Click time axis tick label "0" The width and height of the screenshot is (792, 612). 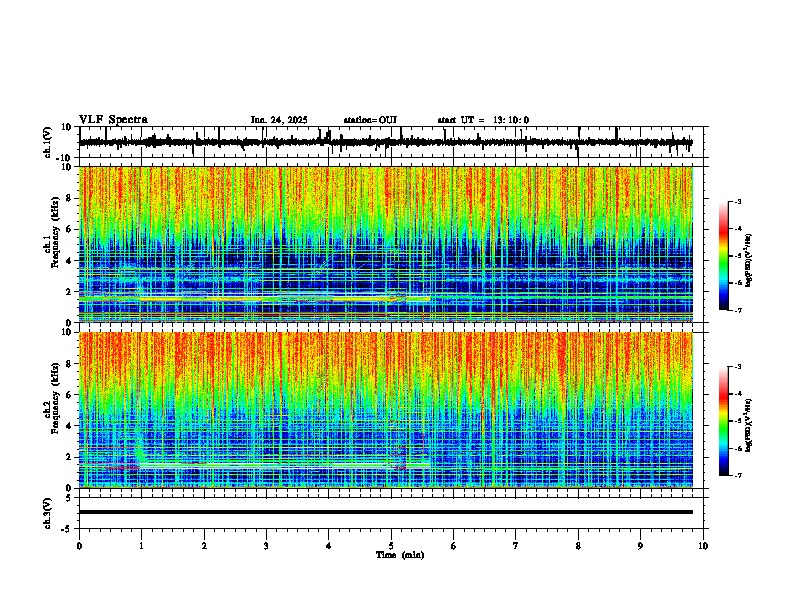79,546
